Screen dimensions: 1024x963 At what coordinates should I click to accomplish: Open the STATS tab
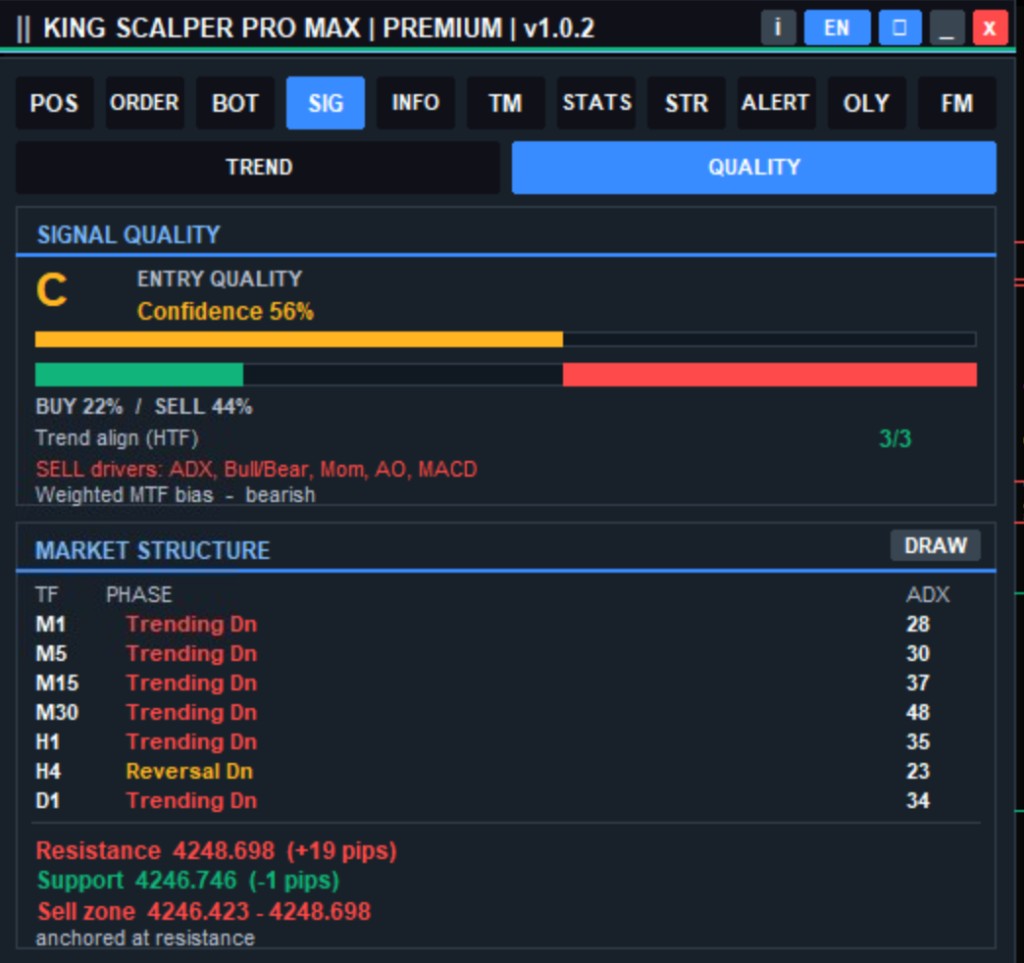point(596,103)
